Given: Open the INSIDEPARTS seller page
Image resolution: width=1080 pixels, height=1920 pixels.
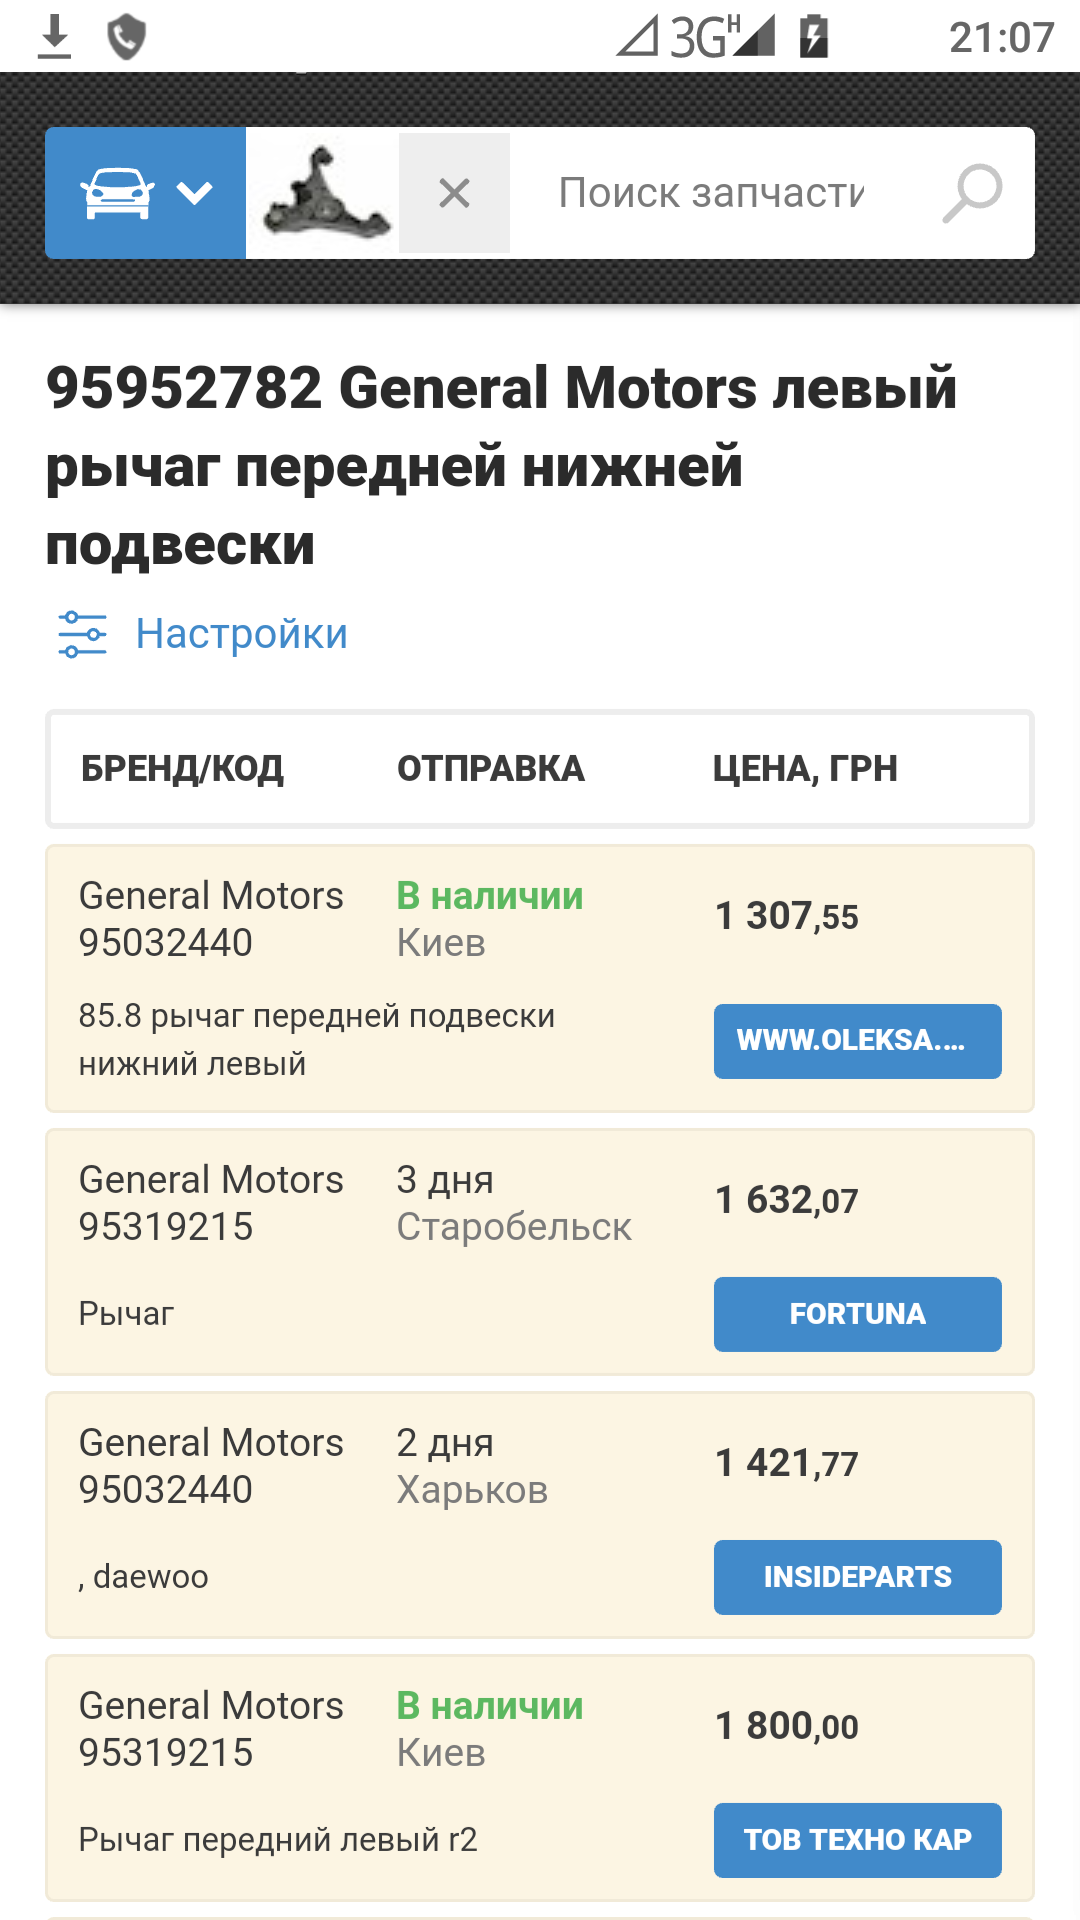Looking at the screenshot, I should point(856,1577).
